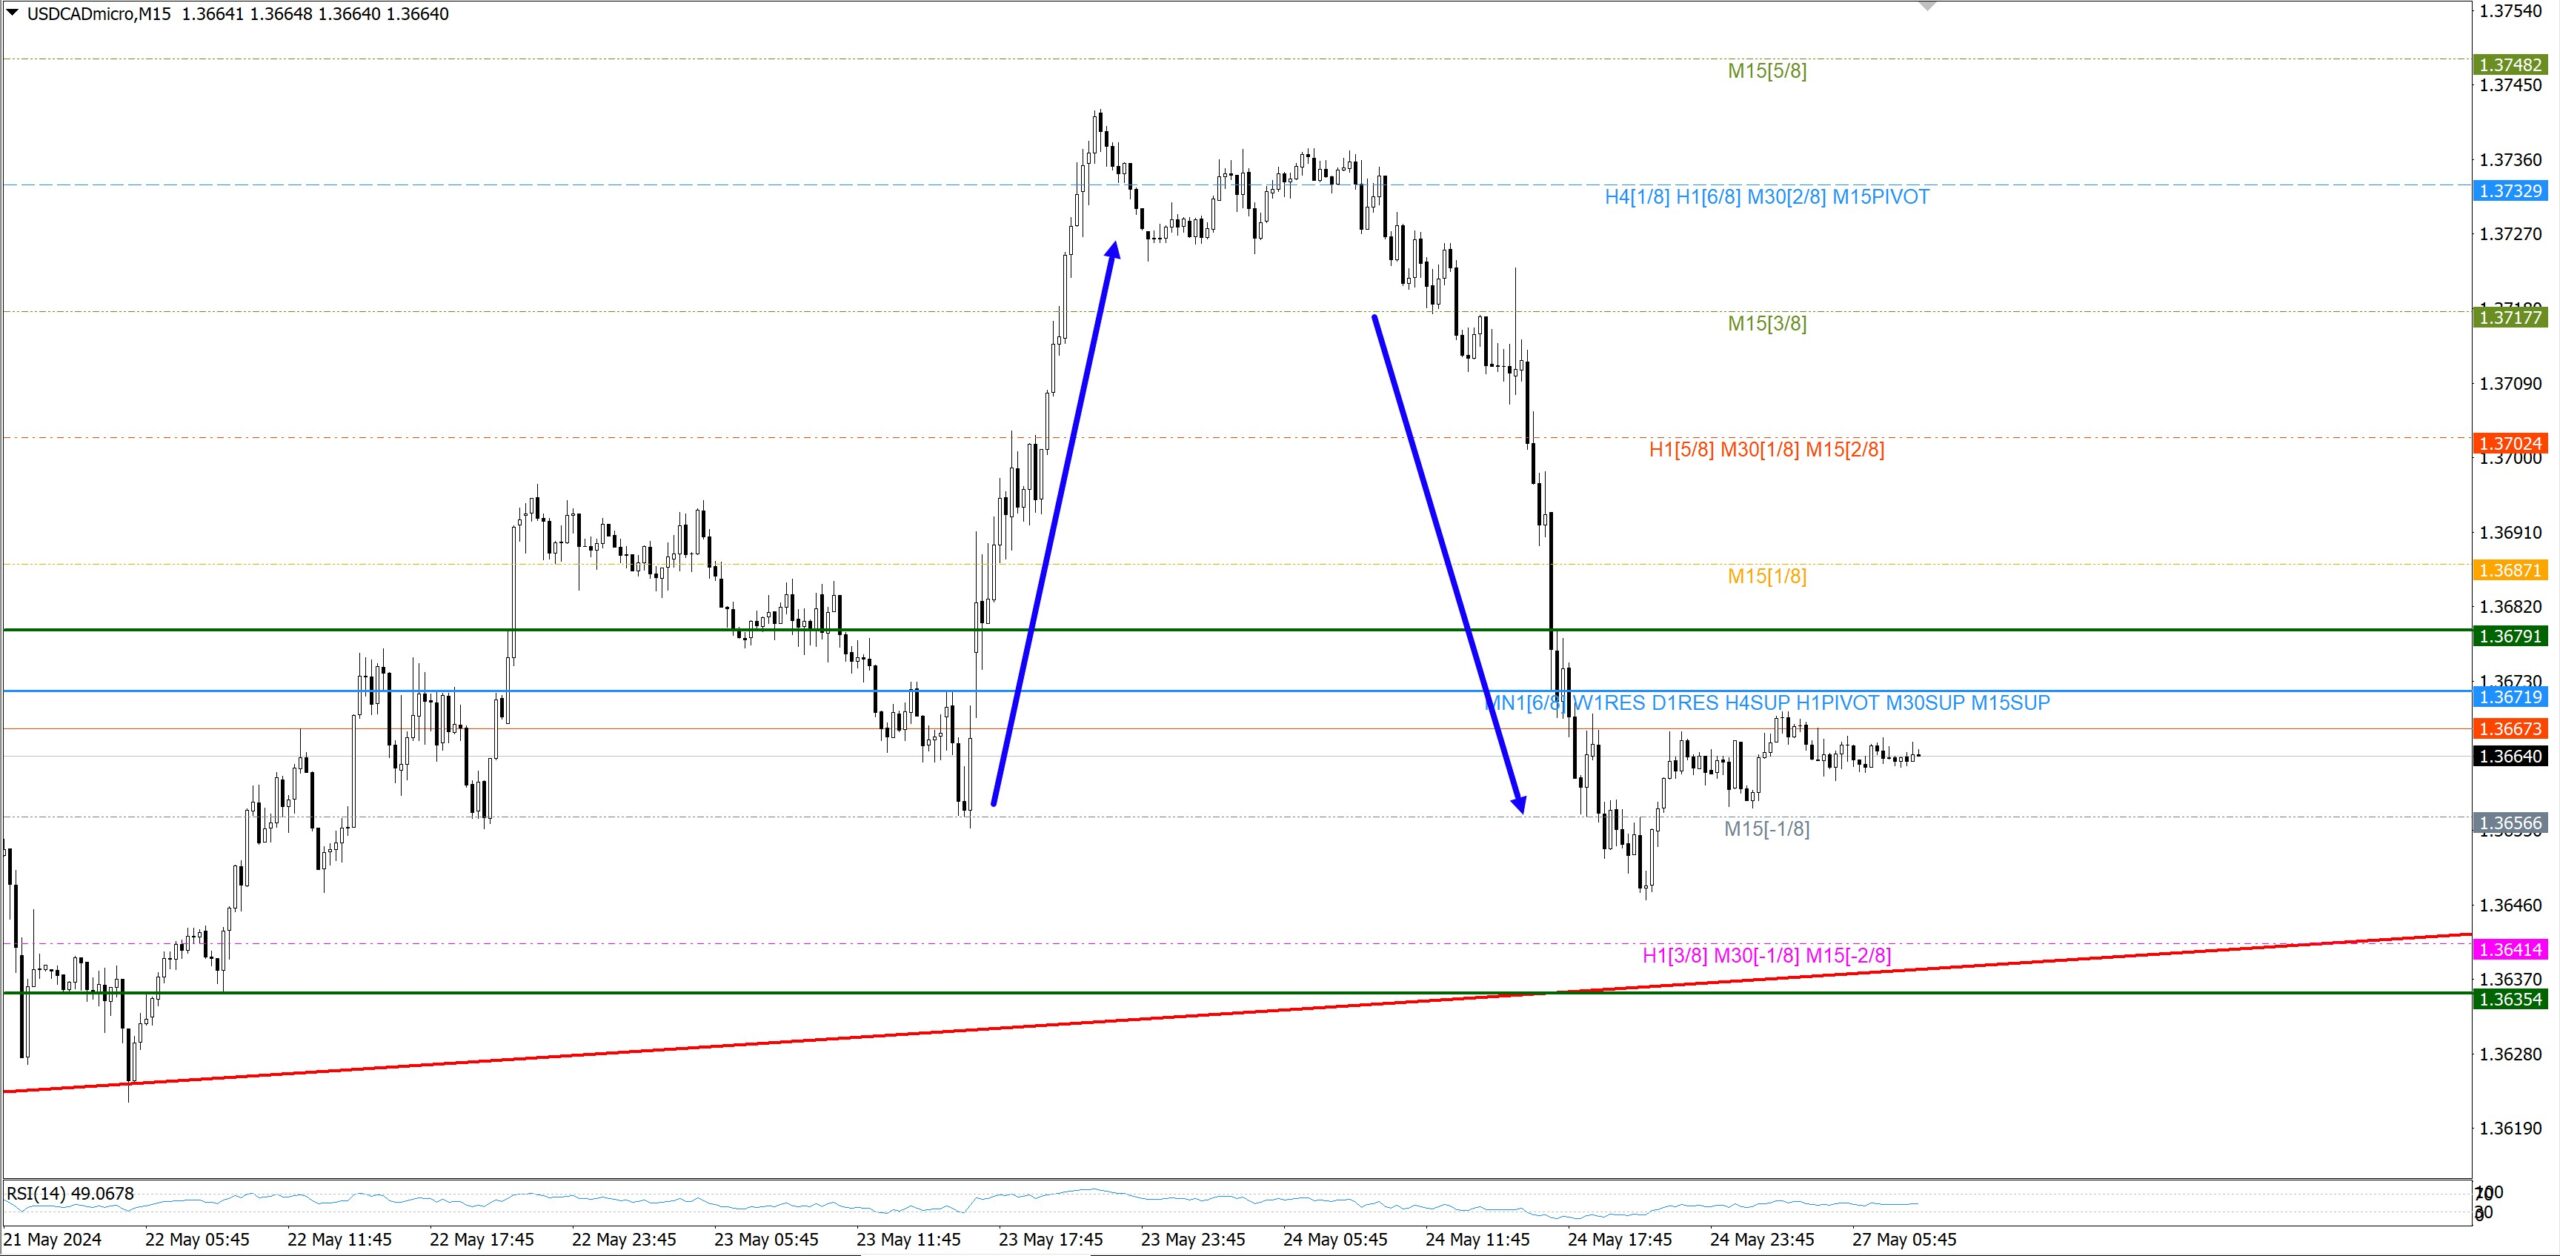
Task: Click the magenta 1.36414 price tag
Action: pos(2510,949)
